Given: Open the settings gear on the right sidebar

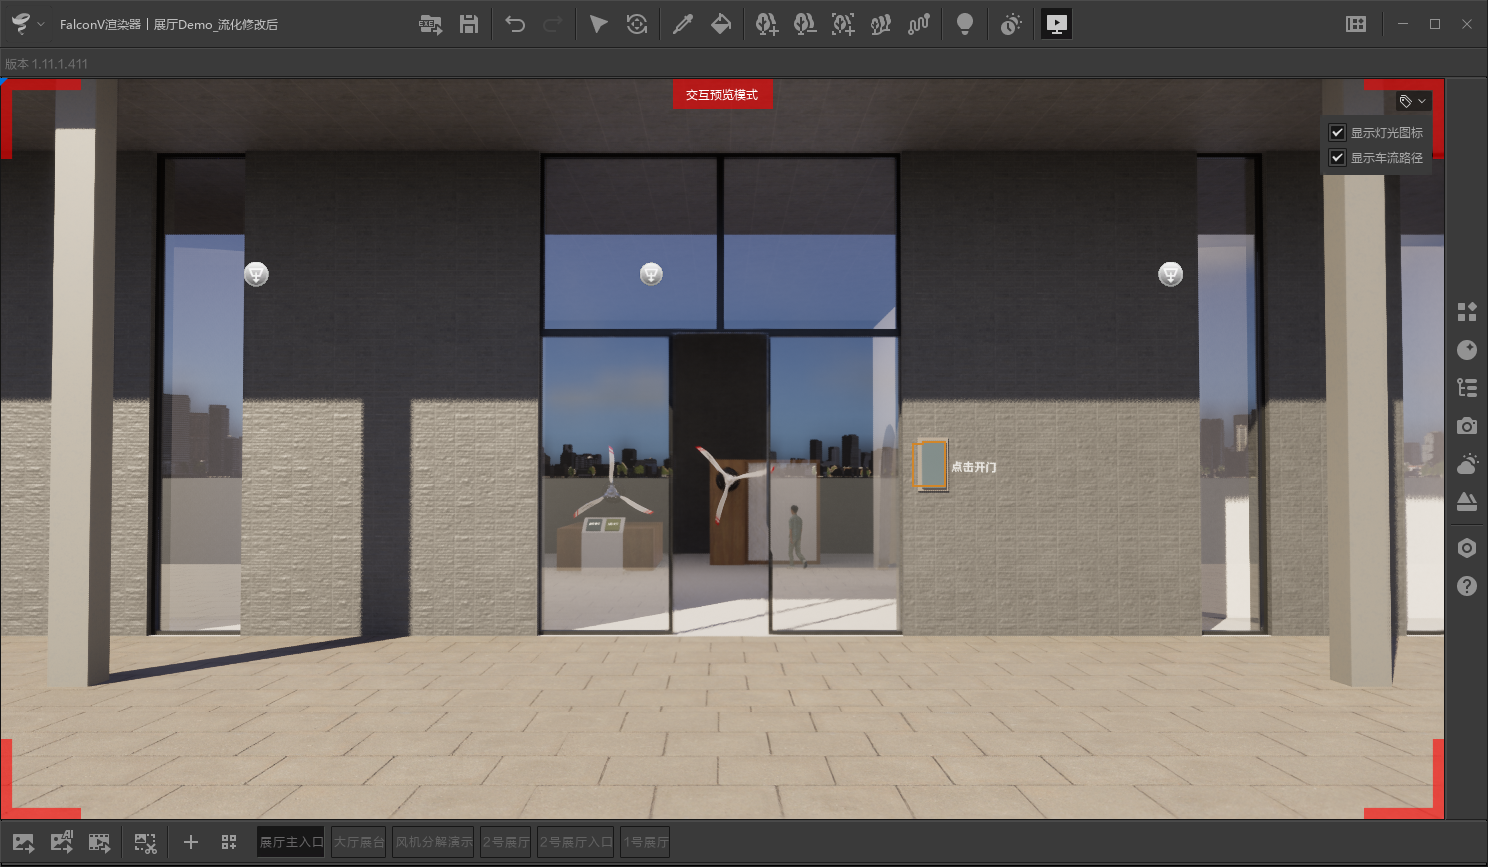Looking at the screenshot, I should pyautogui.click(x=1466, y=547).
